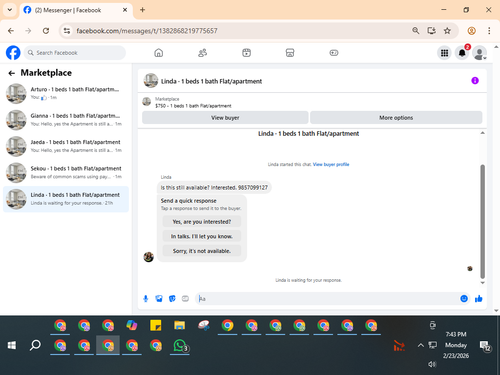Click the View buyer button
This screenshot has height=375, width=500.
pos(225,118)
